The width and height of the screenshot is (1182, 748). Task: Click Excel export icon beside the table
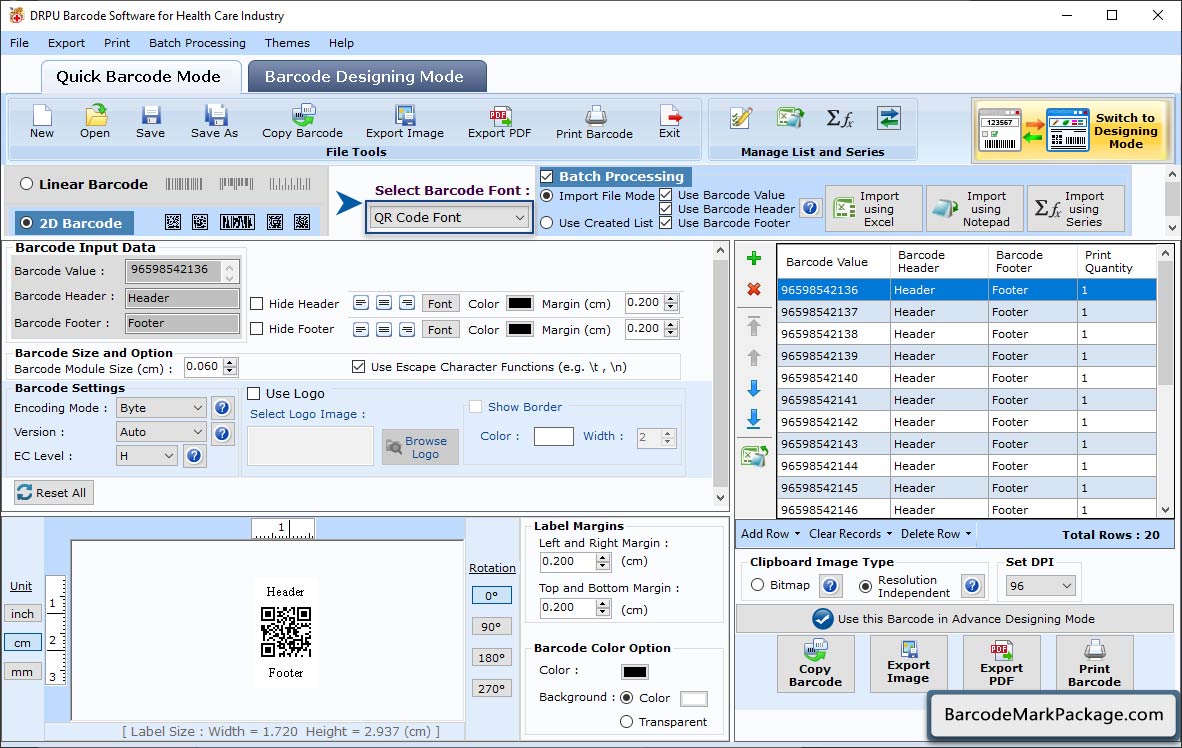coord(754,455)
